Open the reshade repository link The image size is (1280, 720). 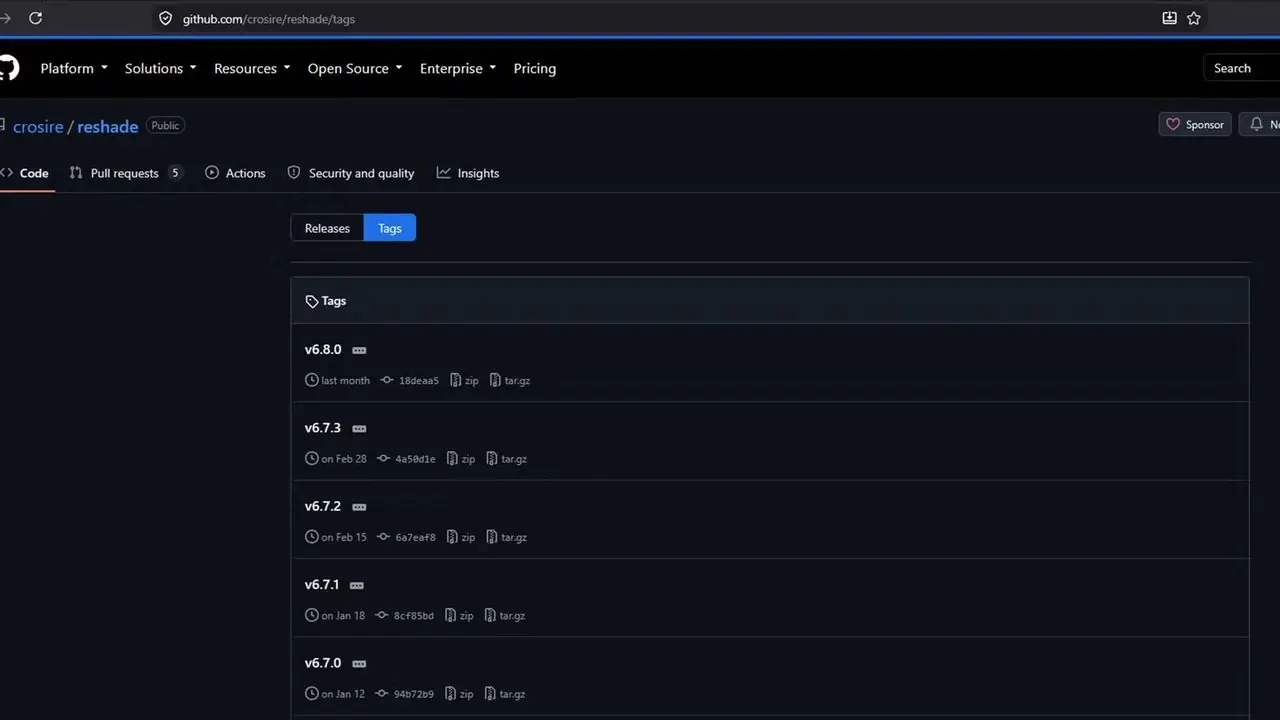point(107,127)
